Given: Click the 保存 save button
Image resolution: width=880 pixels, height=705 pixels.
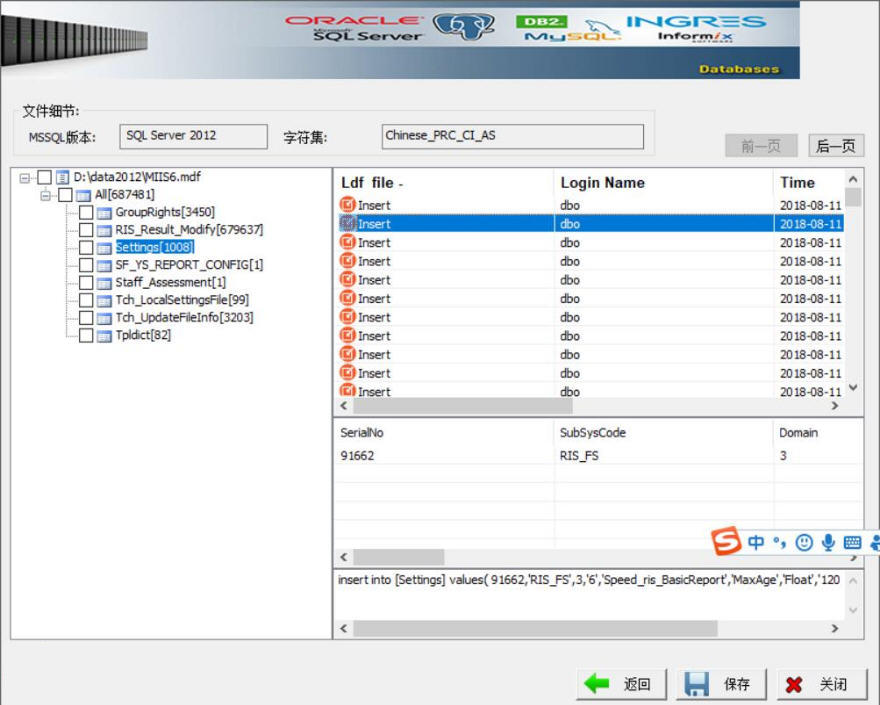Looking at the screenshot, I should coord(720,684).
